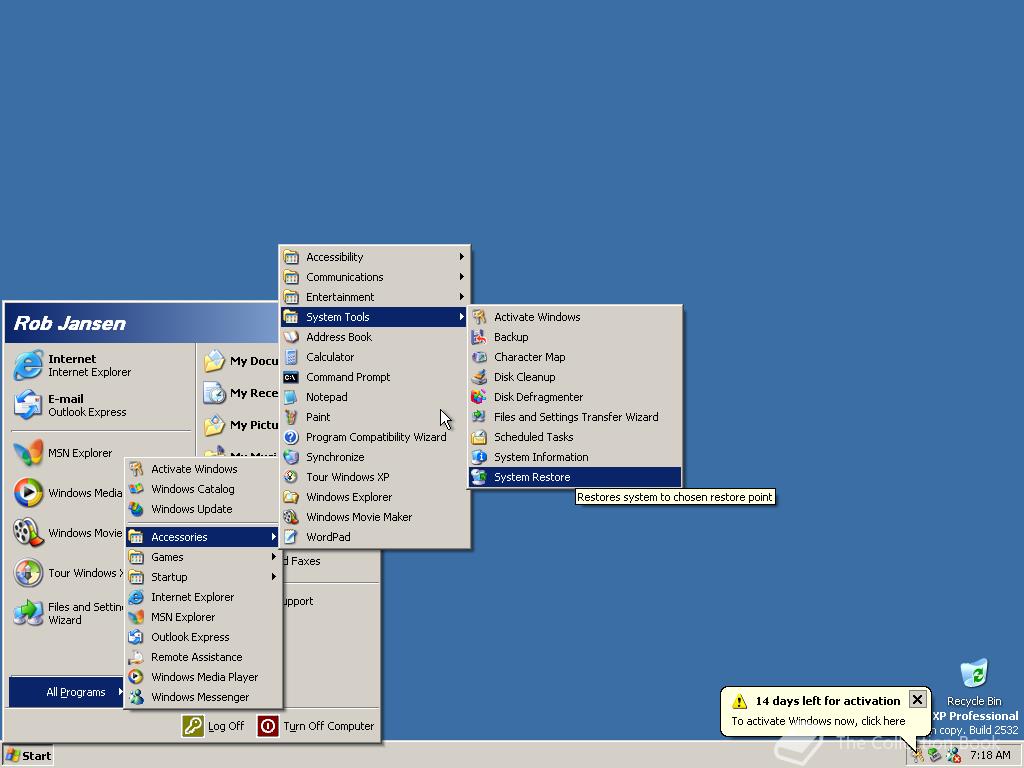The height and width of the screenshot is (768, 1024).
Task: Click the Disk Defragmenter icon
Action: click(x=479, y=396)
